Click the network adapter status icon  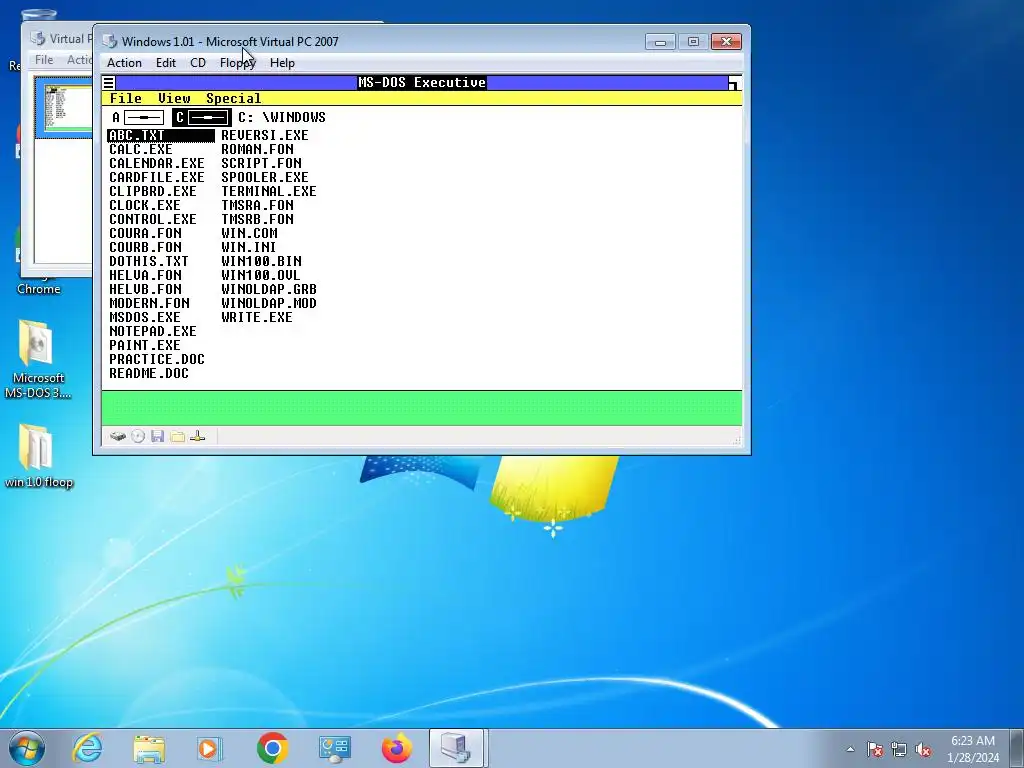pyautogui.click(x=197, y=436)
